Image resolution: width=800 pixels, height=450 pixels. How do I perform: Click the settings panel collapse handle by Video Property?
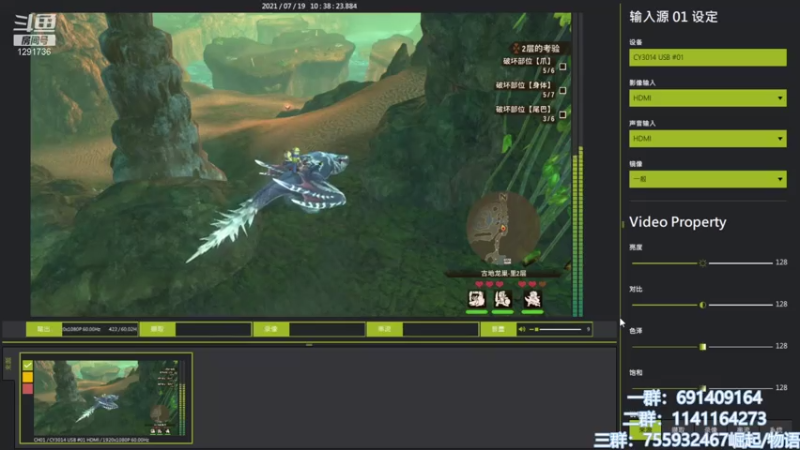[x=622, y=223]
